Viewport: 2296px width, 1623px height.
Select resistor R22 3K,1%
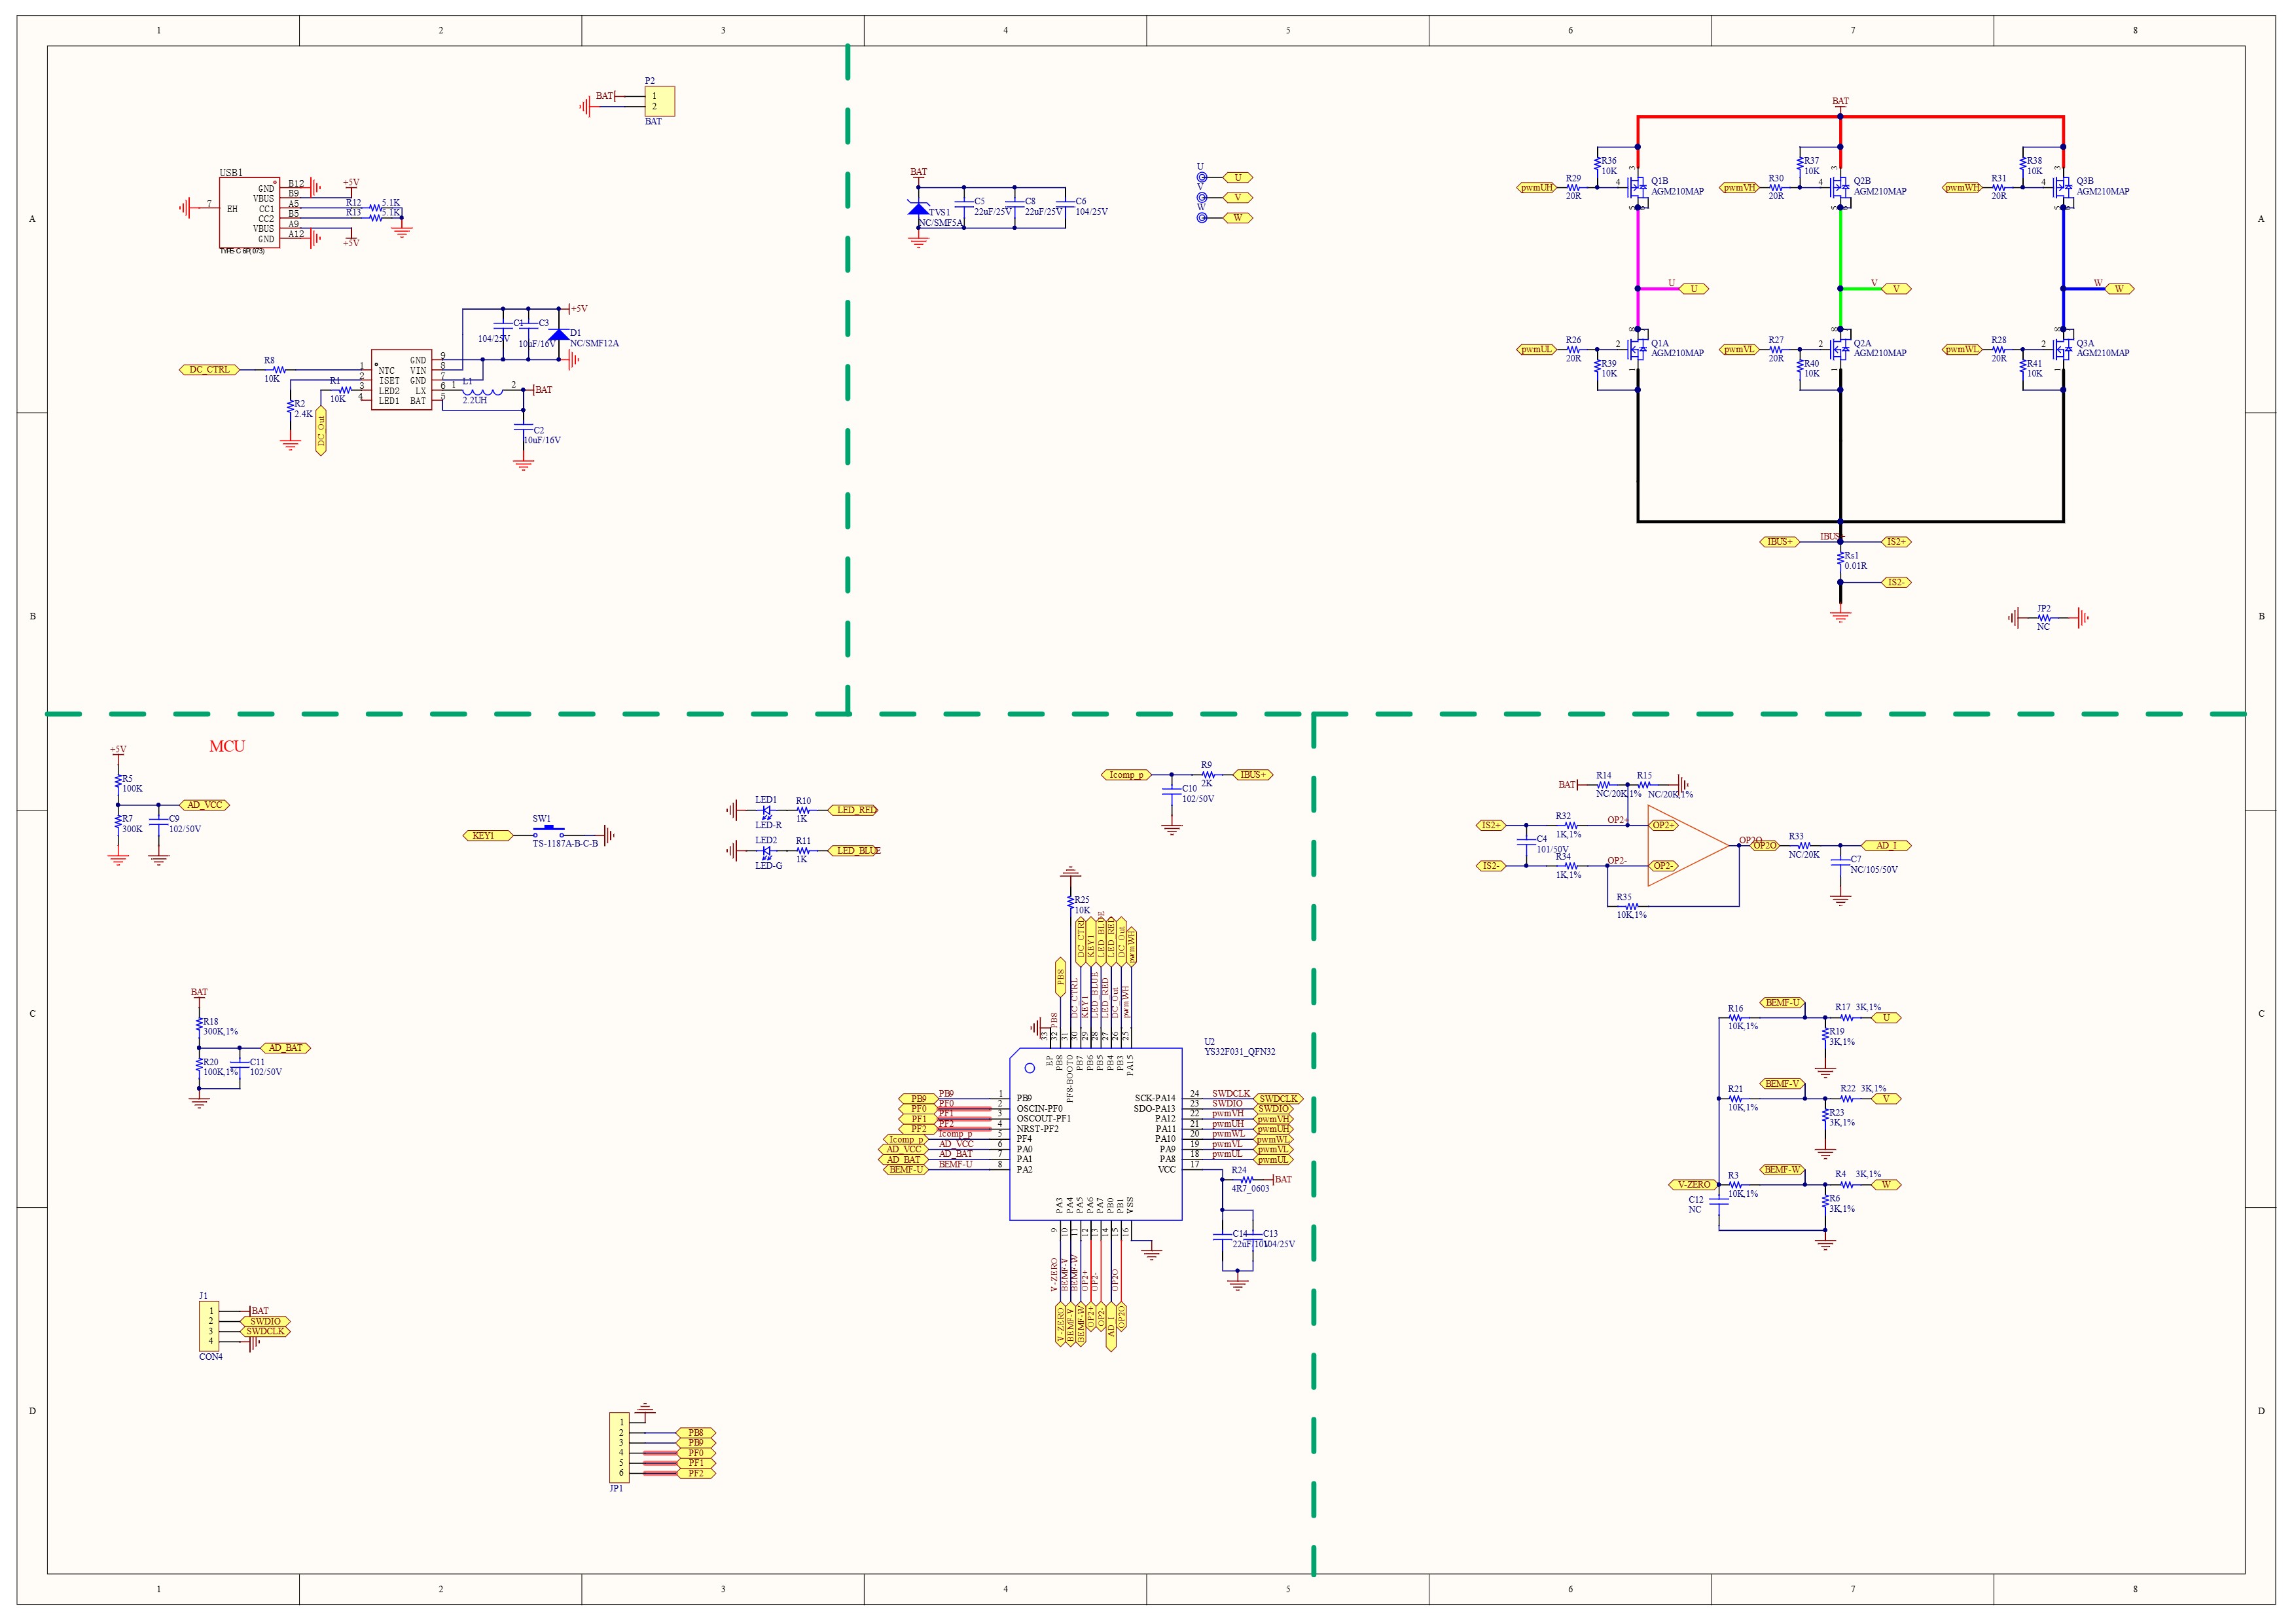[1848, 1099]
